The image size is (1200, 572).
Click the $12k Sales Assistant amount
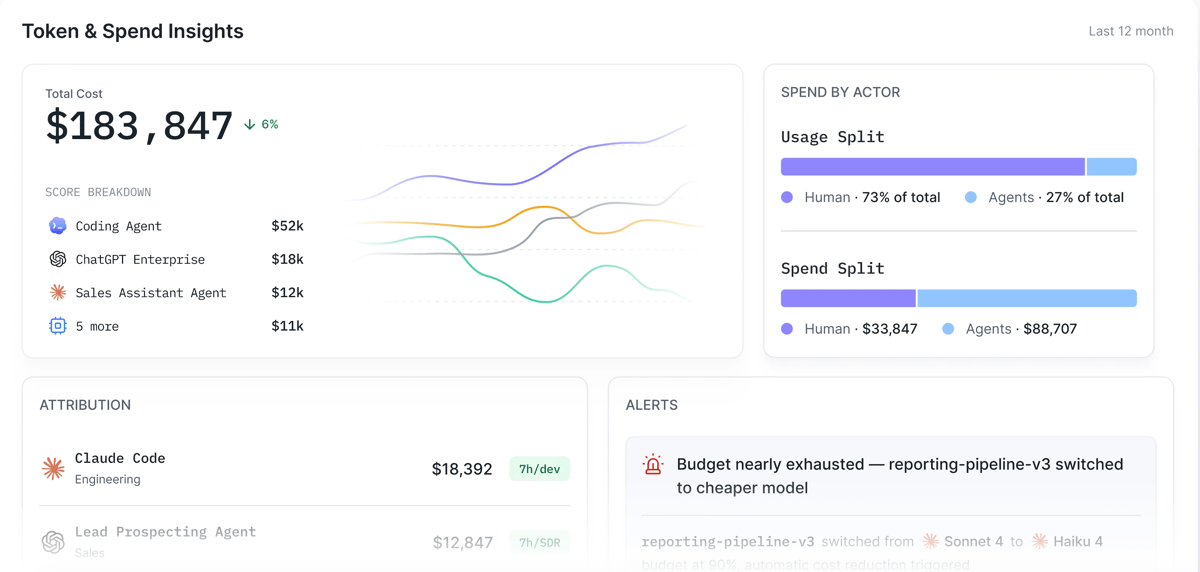(x=287, y=292)
